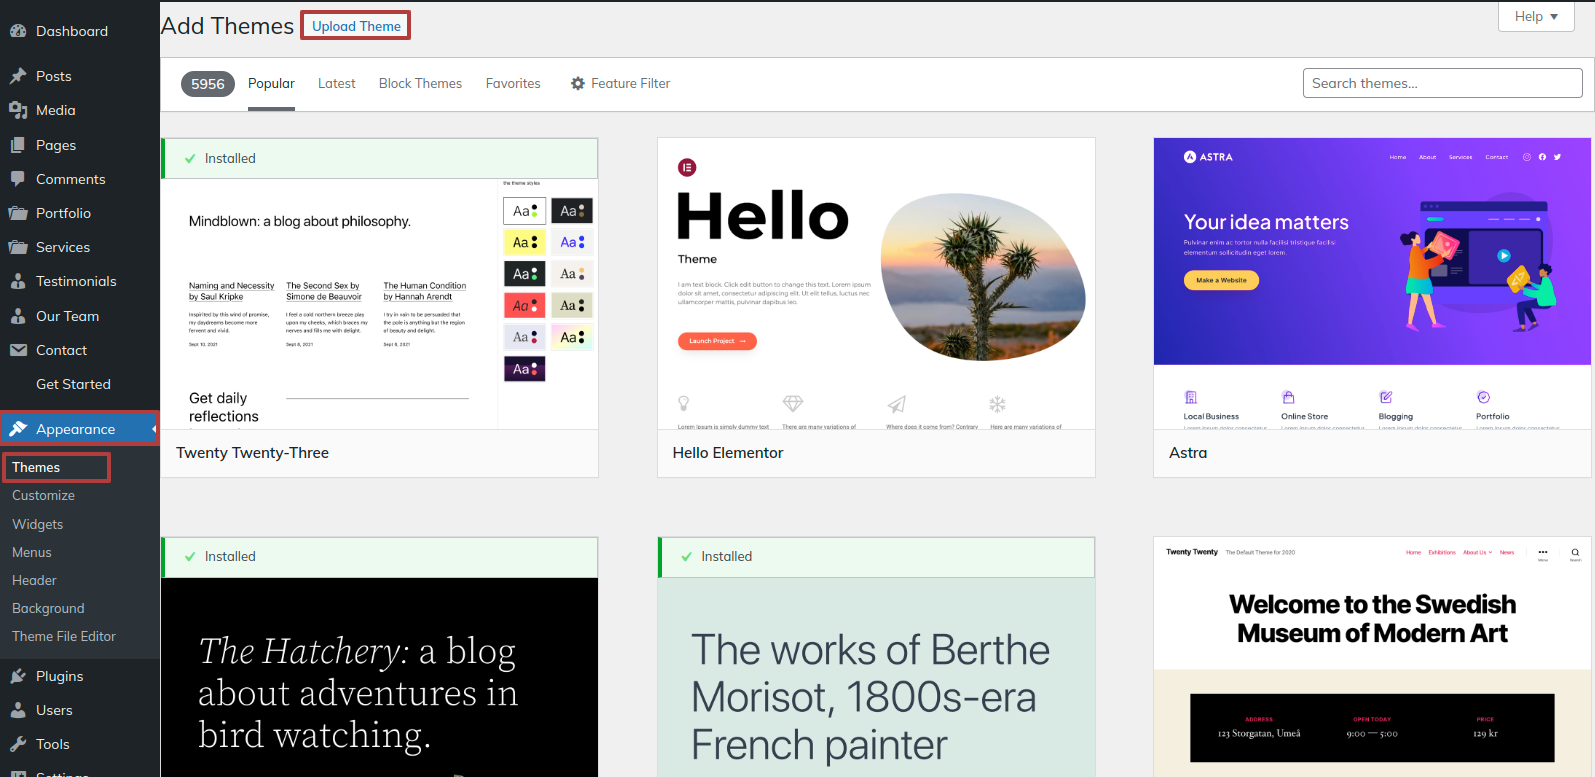Click the Contact envelope icon
Viewport: 1595px width, 777px height.
tap(18, 350)
